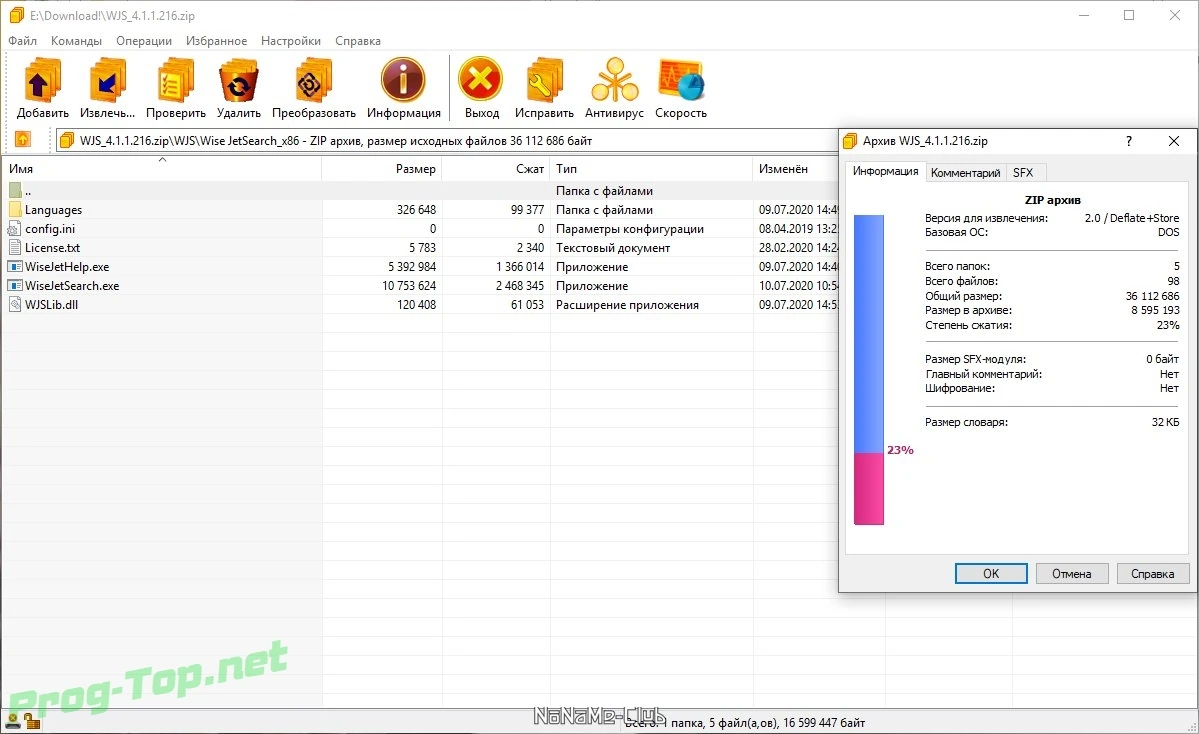Image resolution: width=1199 pixels, height=734 pixels.
Task: Click the archive path address field
Action: click(x=447, y=141)
